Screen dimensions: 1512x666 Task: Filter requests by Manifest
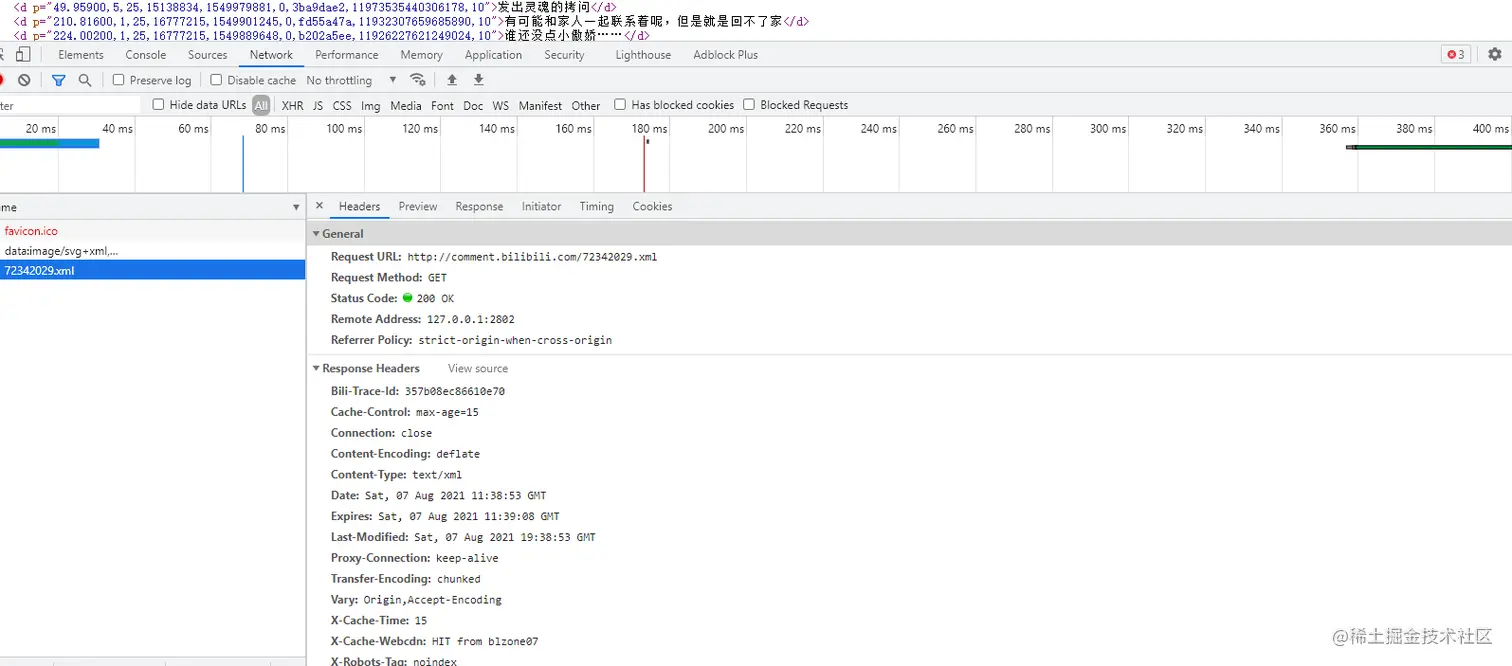click(540, 105)
